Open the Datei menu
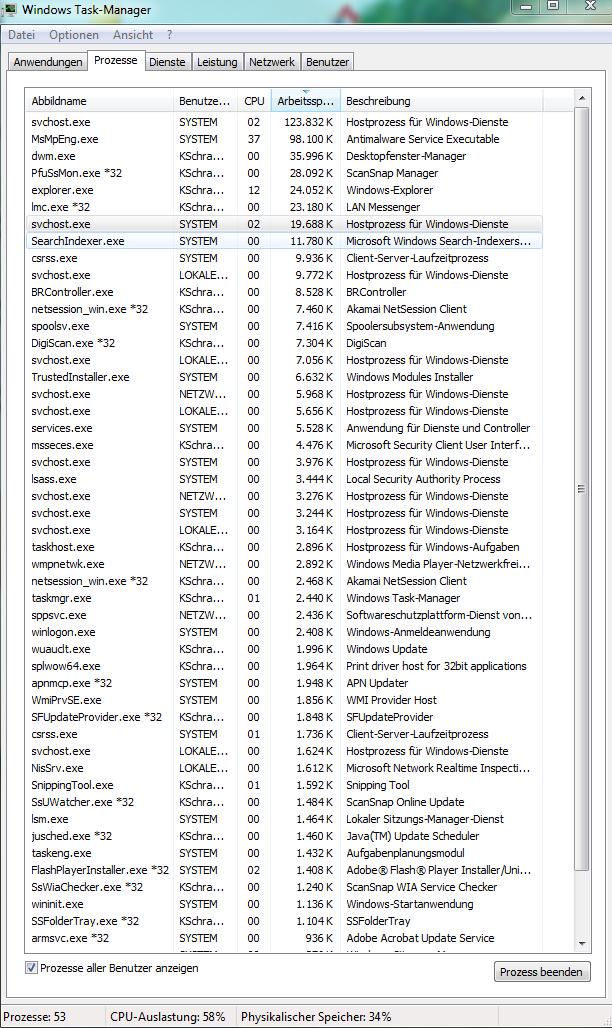Viewport: 612px width, 1028px height. [x=22, y=35]
